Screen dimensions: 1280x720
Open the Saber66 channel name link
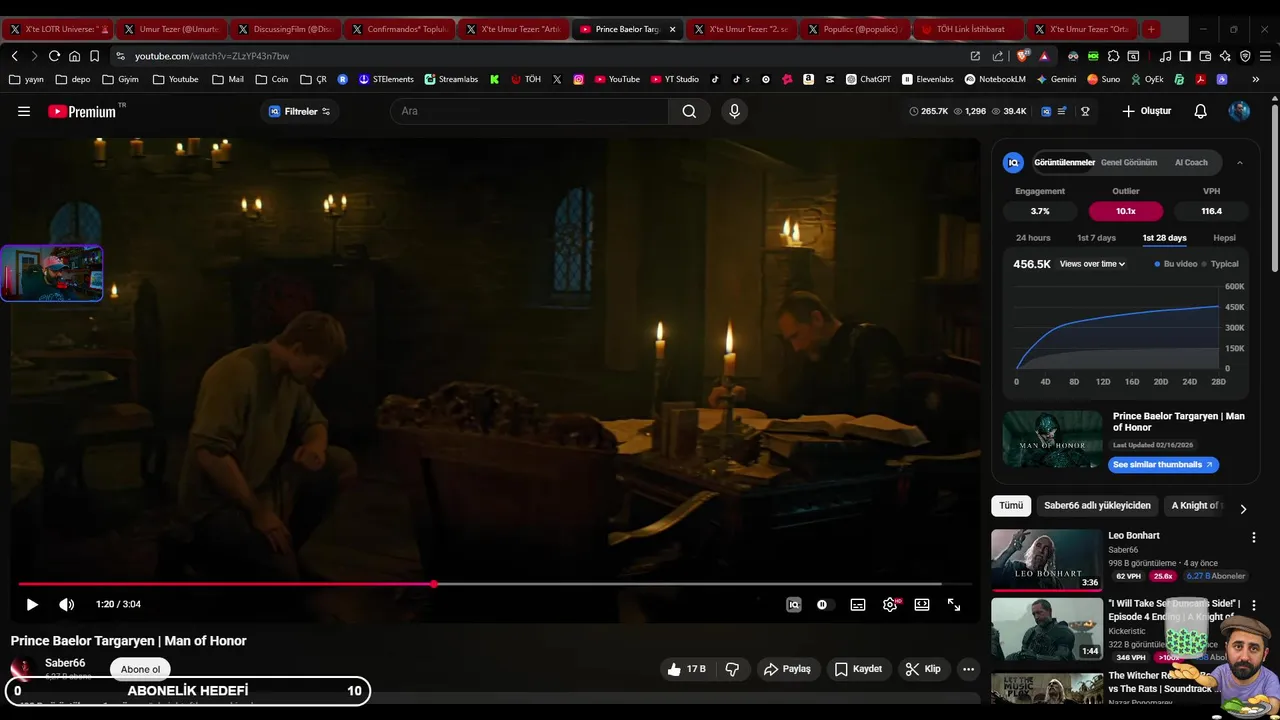point(65,663)
